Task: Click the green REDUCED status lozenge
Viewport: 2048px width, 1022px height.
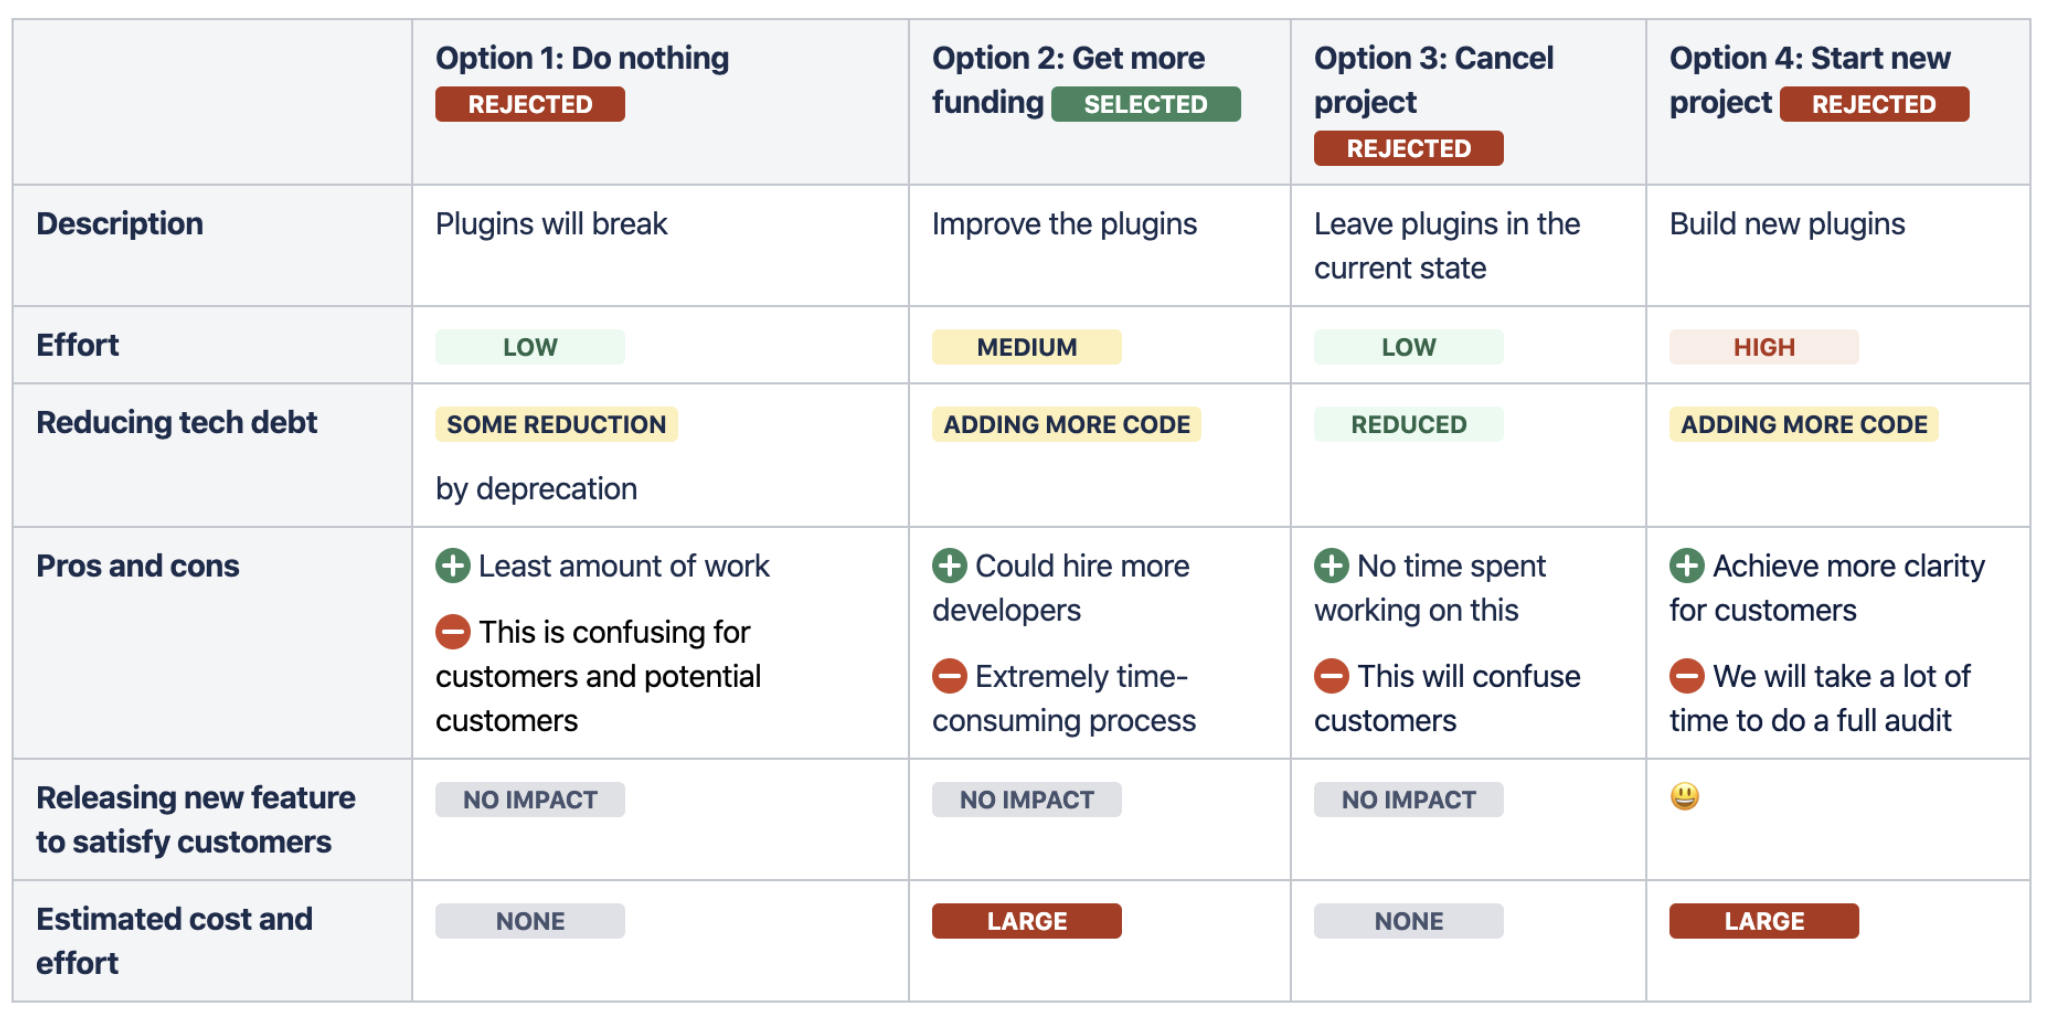Action: [x=1408, y=424]
